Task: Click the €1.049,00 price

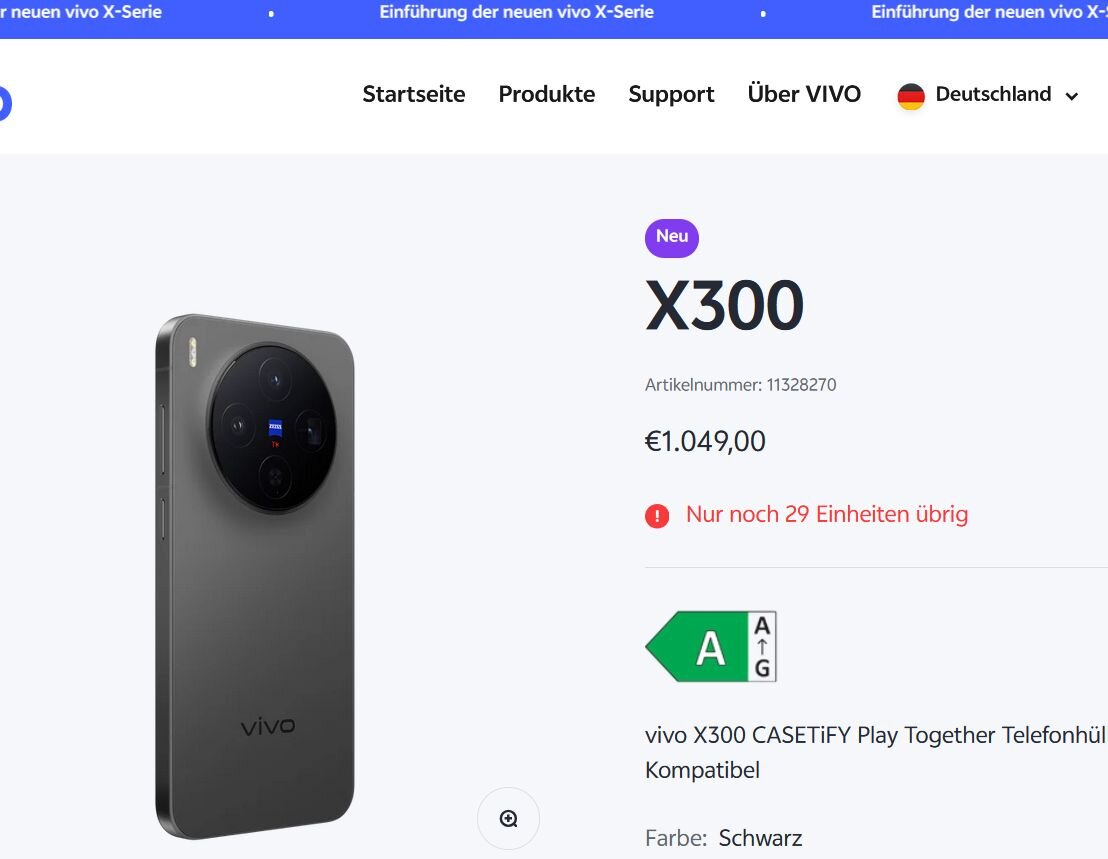Action: pyautogui.click(x=706, y=441)
